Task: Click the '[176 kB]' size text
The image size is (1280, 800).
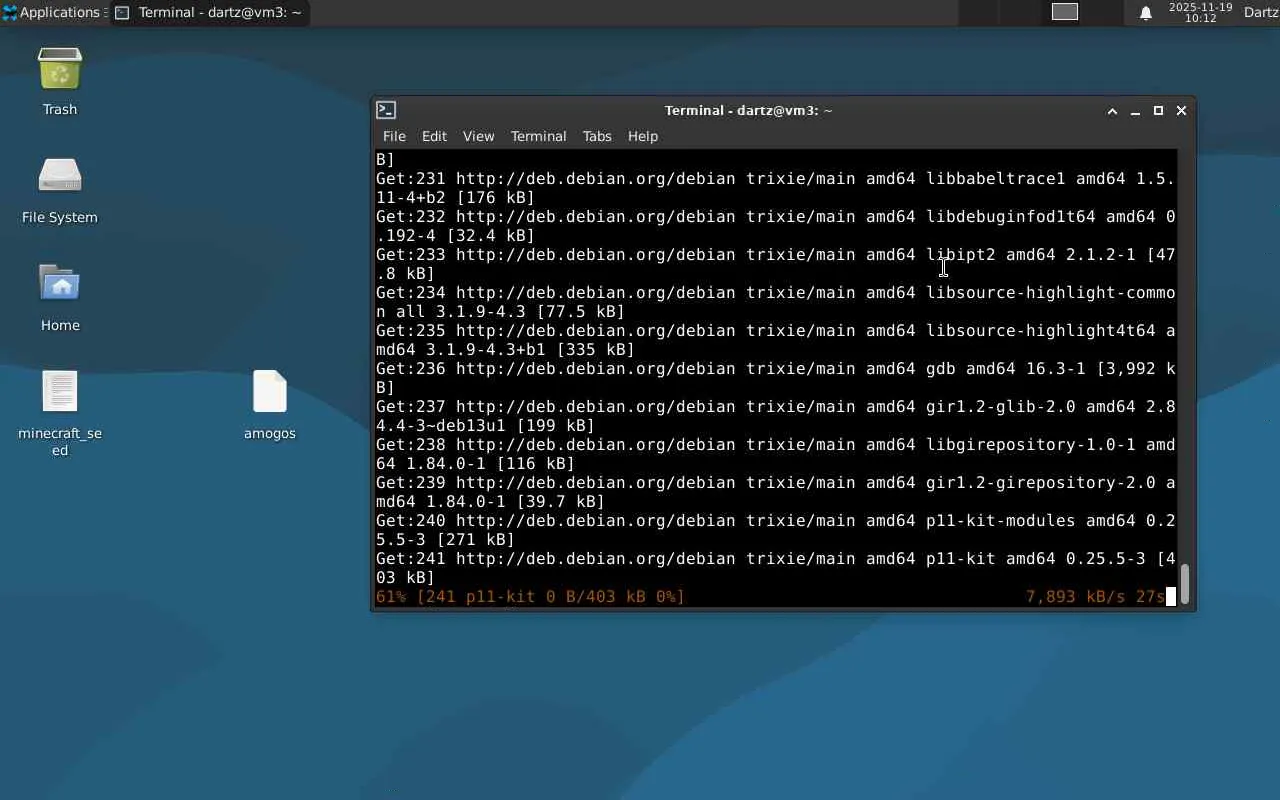Action: [x=495, y=198]
